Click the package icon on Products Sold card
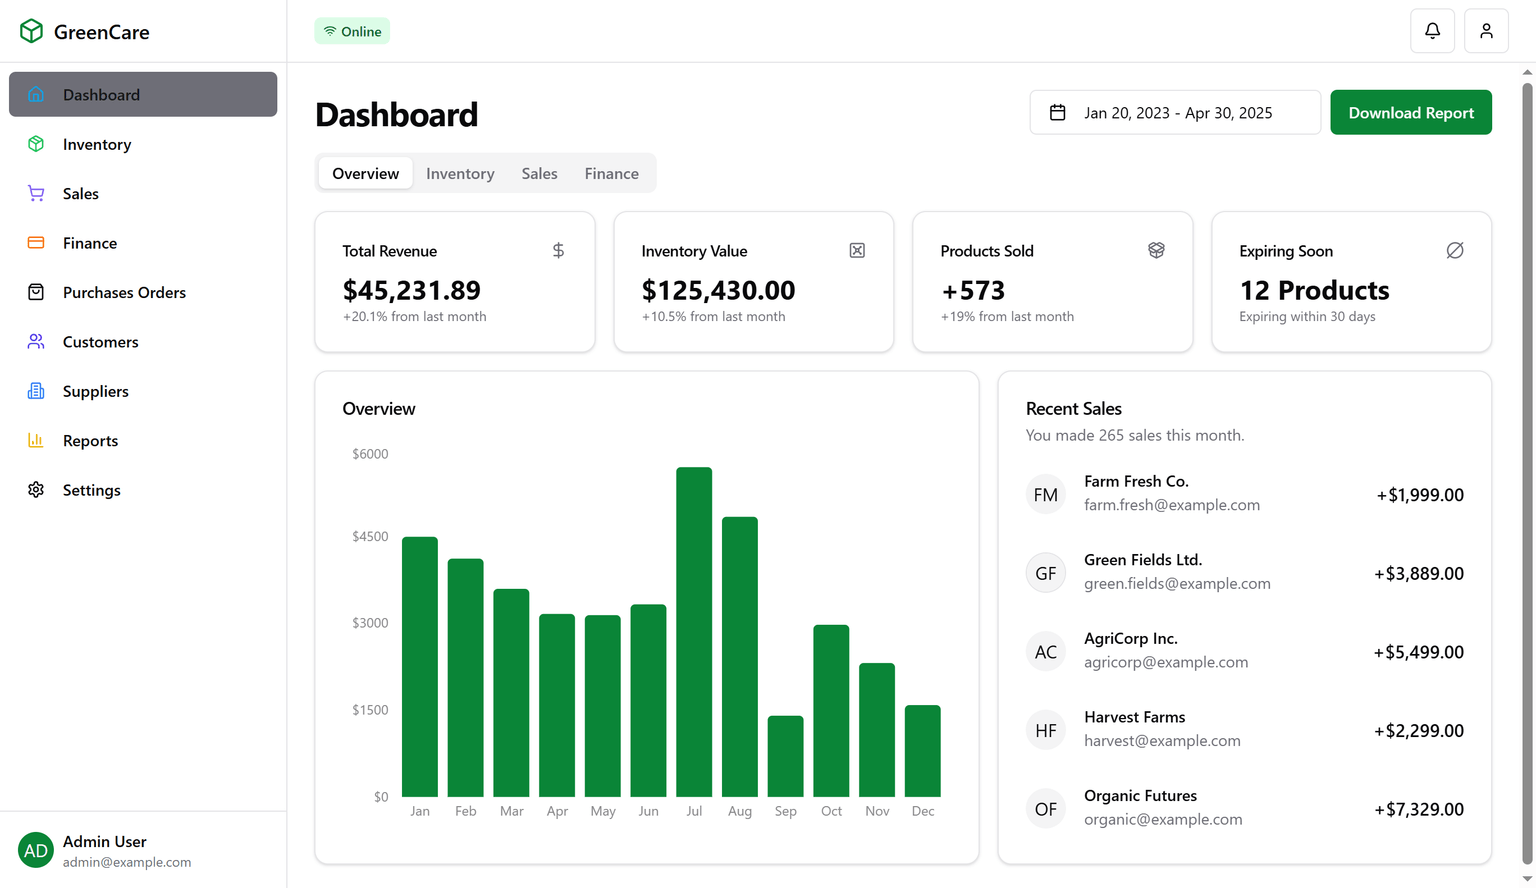 [x=1157, y=250]
